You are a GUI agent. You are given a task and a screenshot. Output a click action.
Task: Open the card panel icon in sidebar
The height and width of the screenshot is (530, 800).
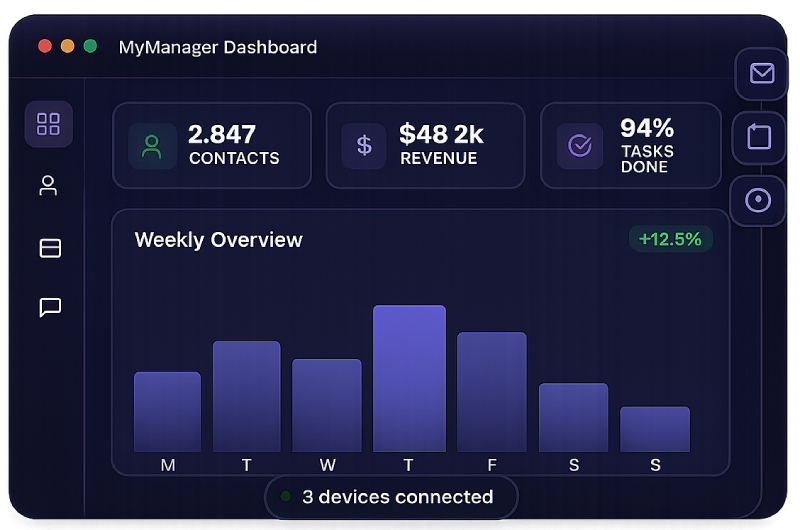[50, 248]
